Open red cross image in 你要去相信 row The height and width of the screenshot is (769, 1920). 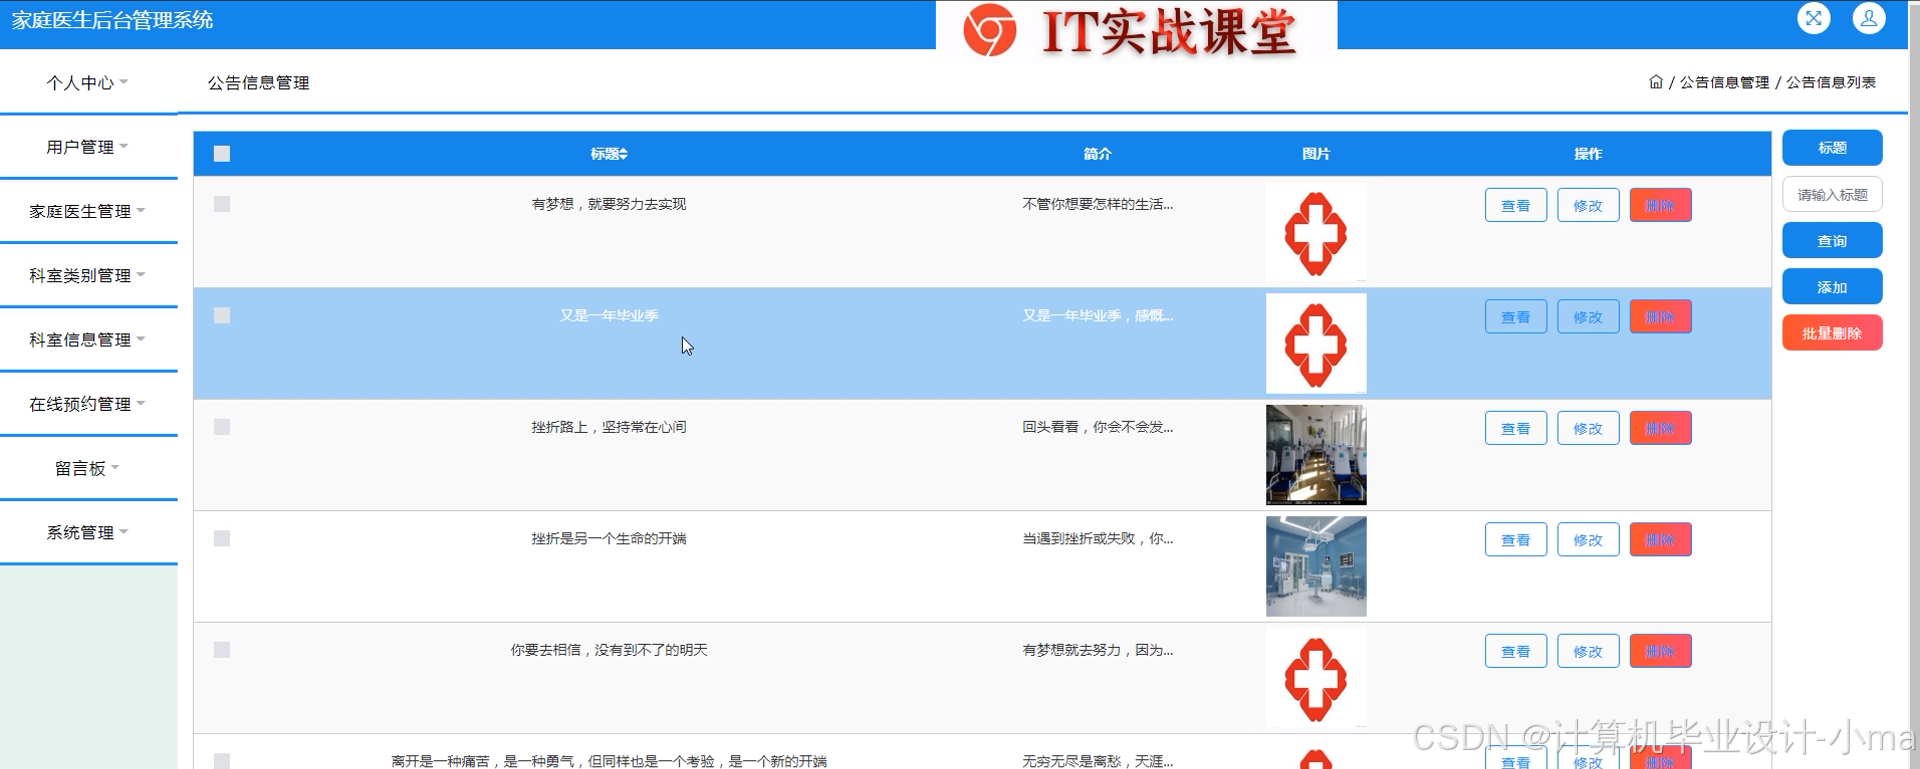click(x=1316, y=678)
